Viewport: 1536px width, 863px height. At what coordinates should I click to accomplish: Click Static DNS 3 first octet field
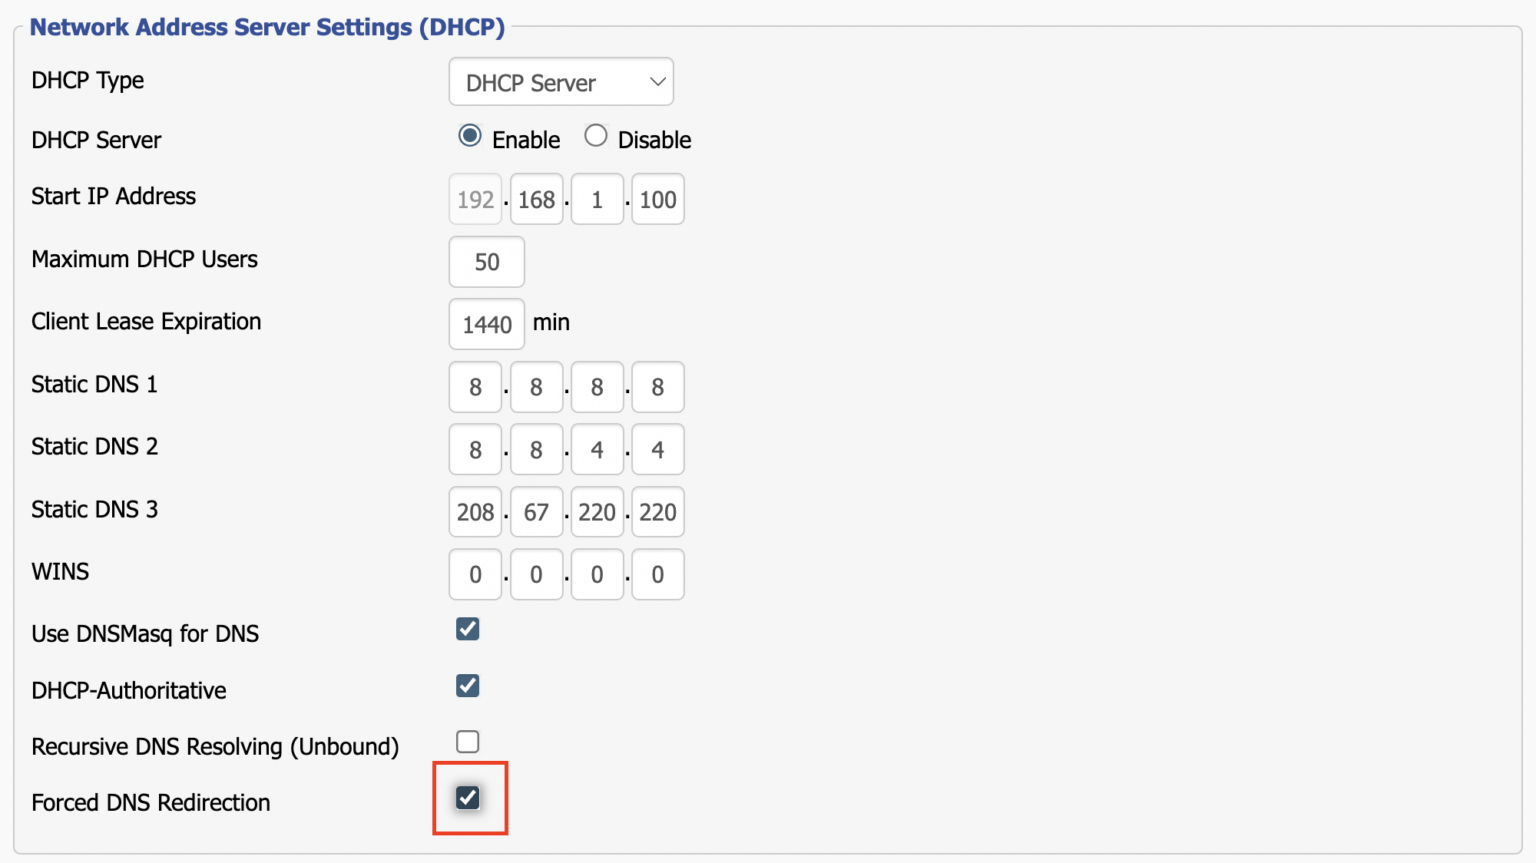click(x=475, y=512)
